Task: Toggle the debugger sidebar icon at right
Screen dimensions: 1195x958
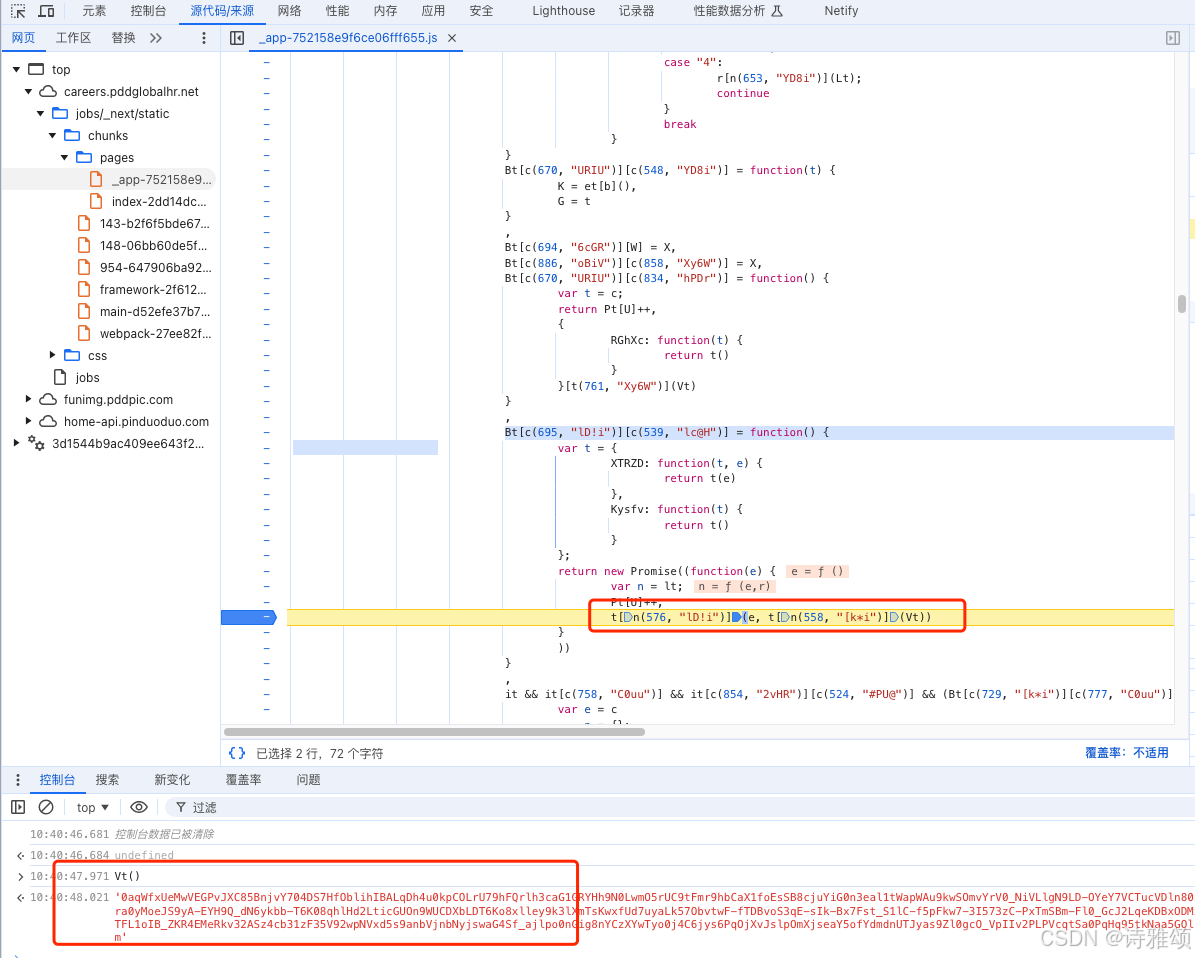Action: tap(1173, 38)
